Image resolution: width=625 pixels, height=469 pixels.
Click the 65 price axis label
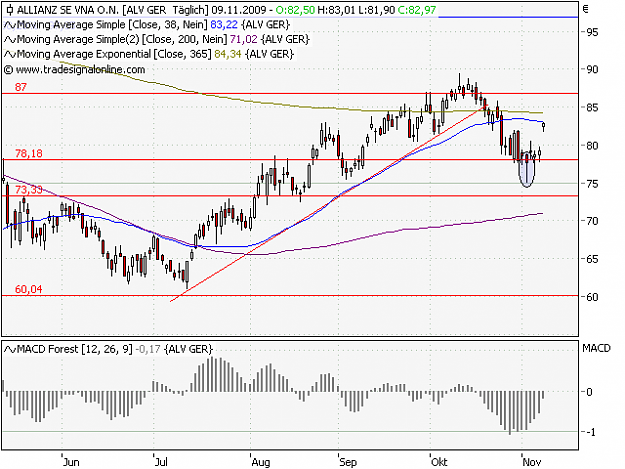[x=592, y=259]
